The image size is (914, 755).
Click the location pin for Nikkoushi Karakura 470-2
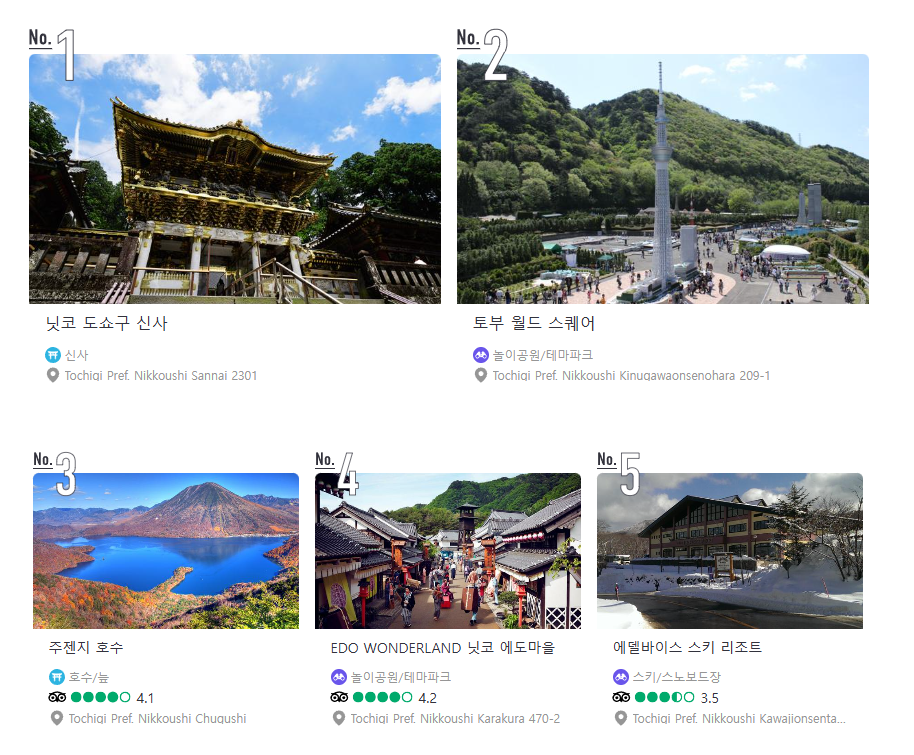[x=339, y=718]
